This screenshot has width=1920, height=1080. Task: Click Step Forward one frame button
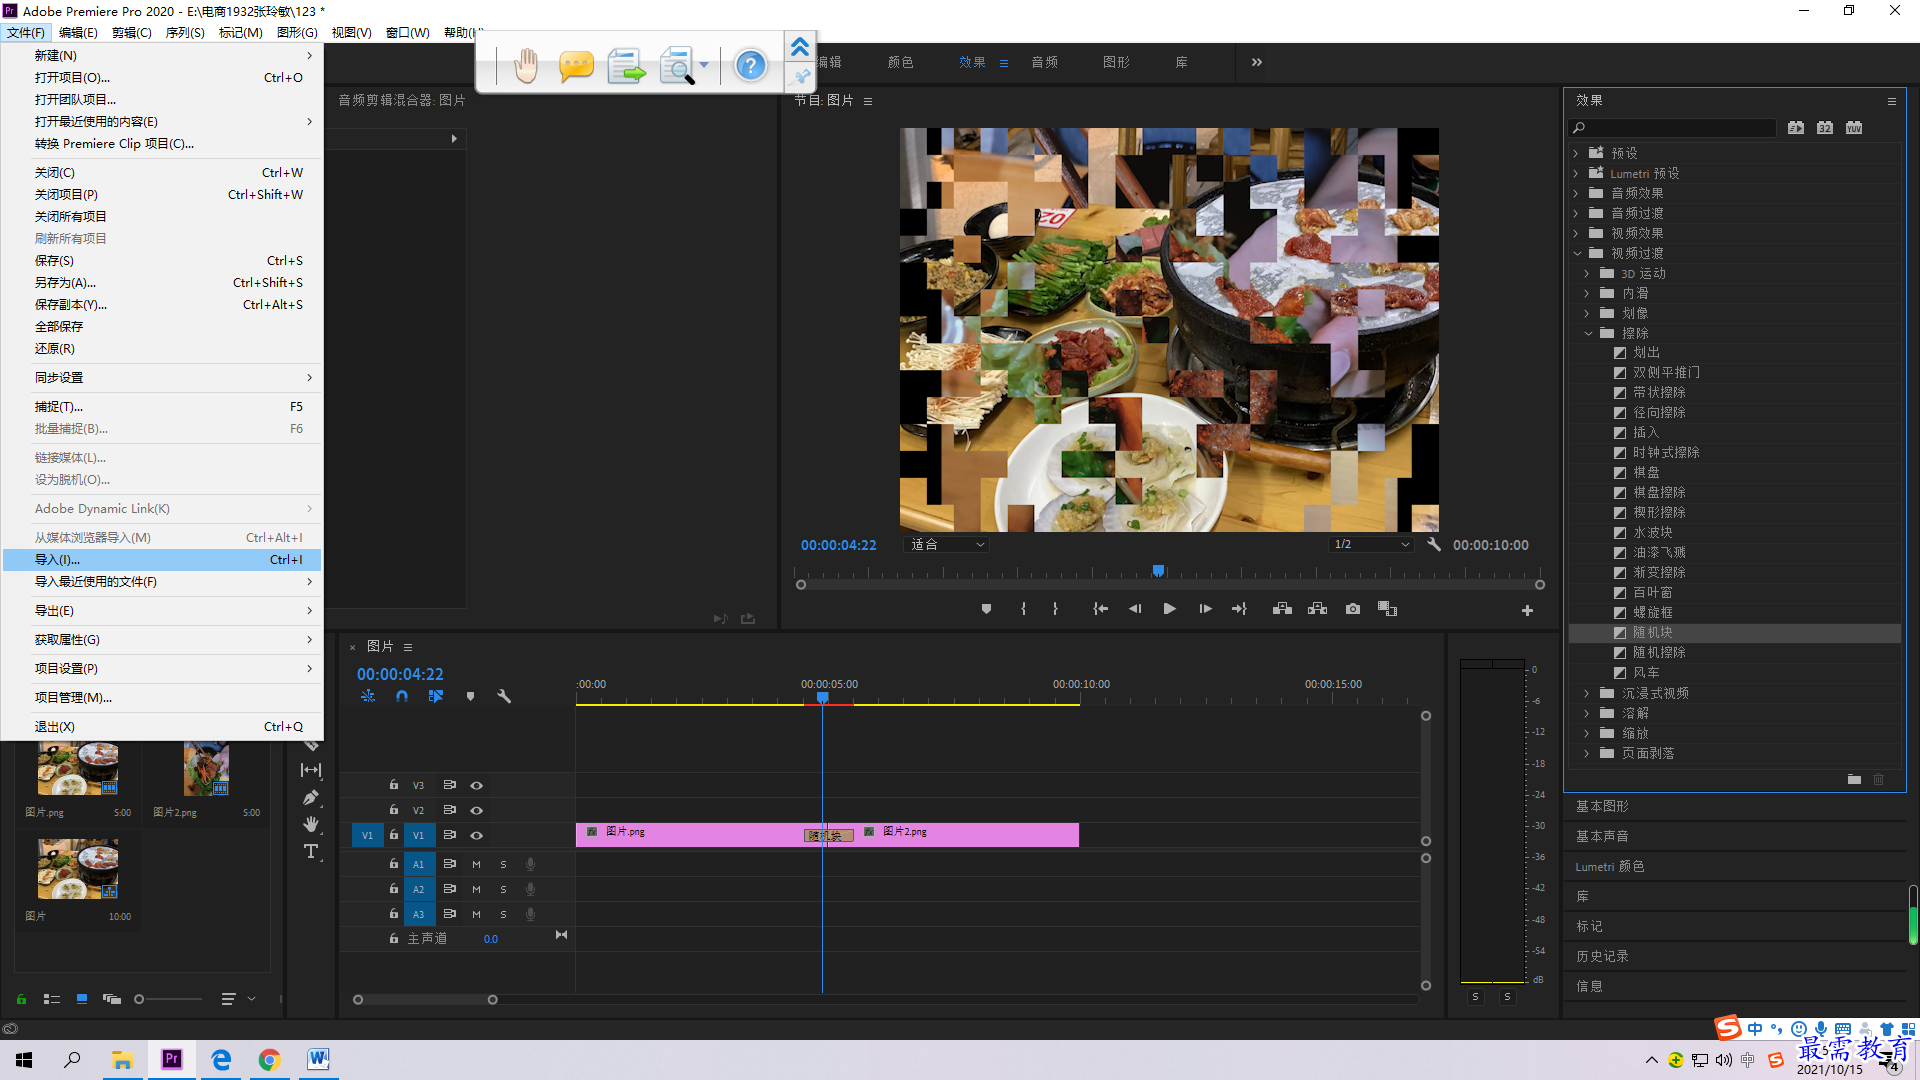click(1205, 609)
